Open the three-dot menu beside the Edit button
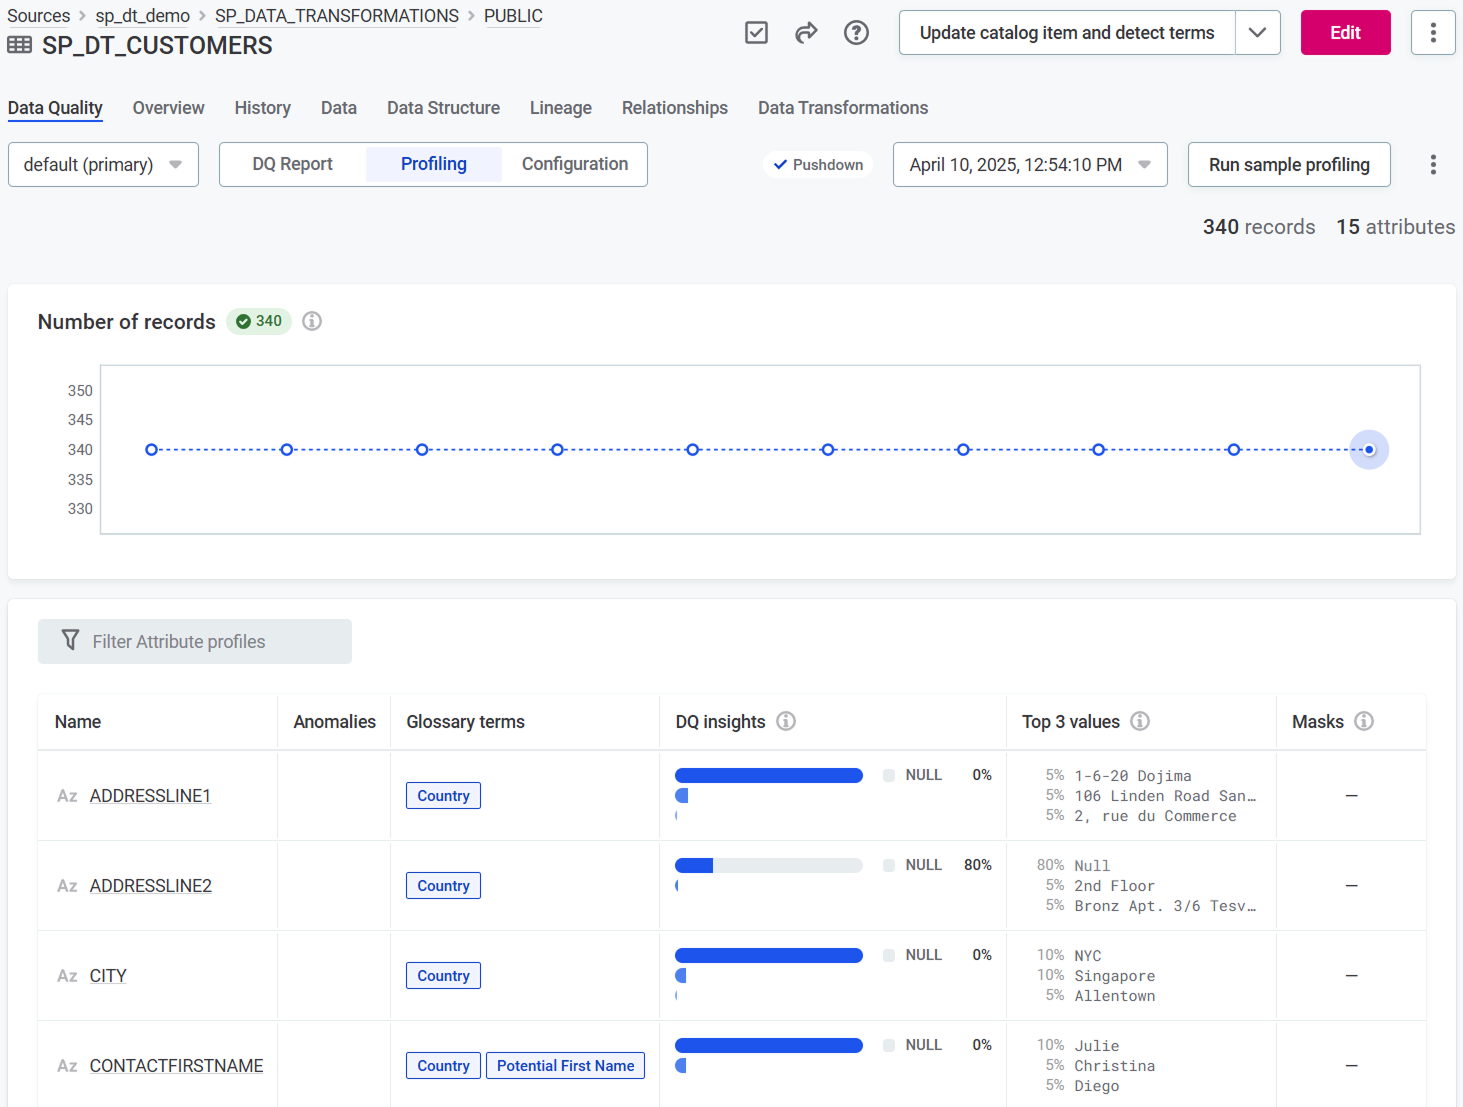The image size is (1463, 1107). click(x=1433, y=32)
